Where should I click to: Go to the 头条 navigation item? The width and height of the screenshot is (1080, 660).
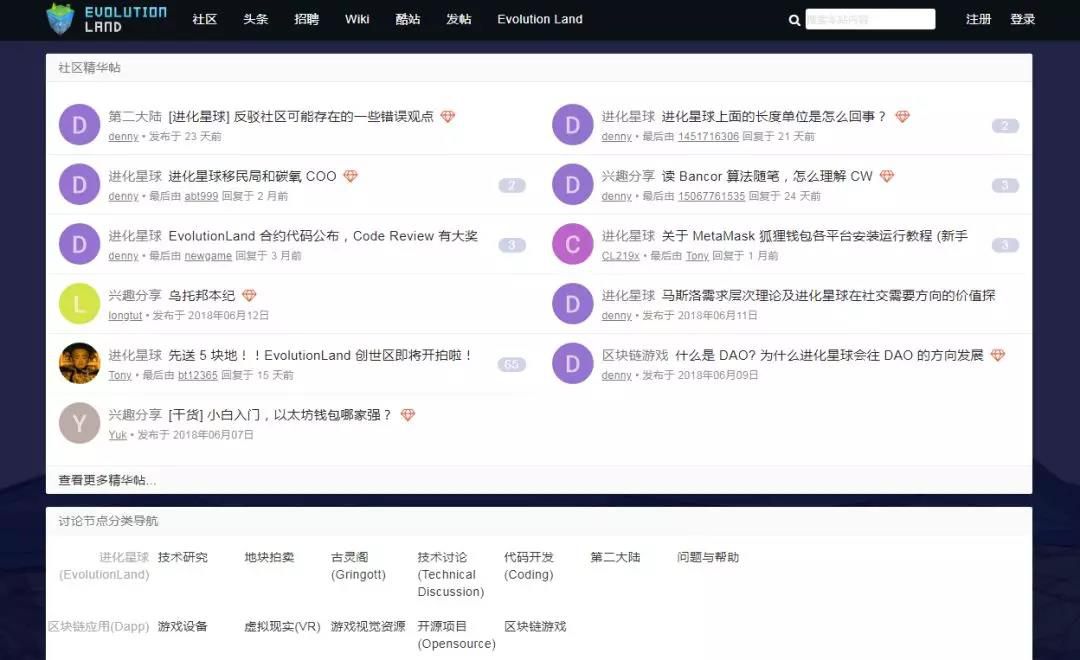coord(256,19)
